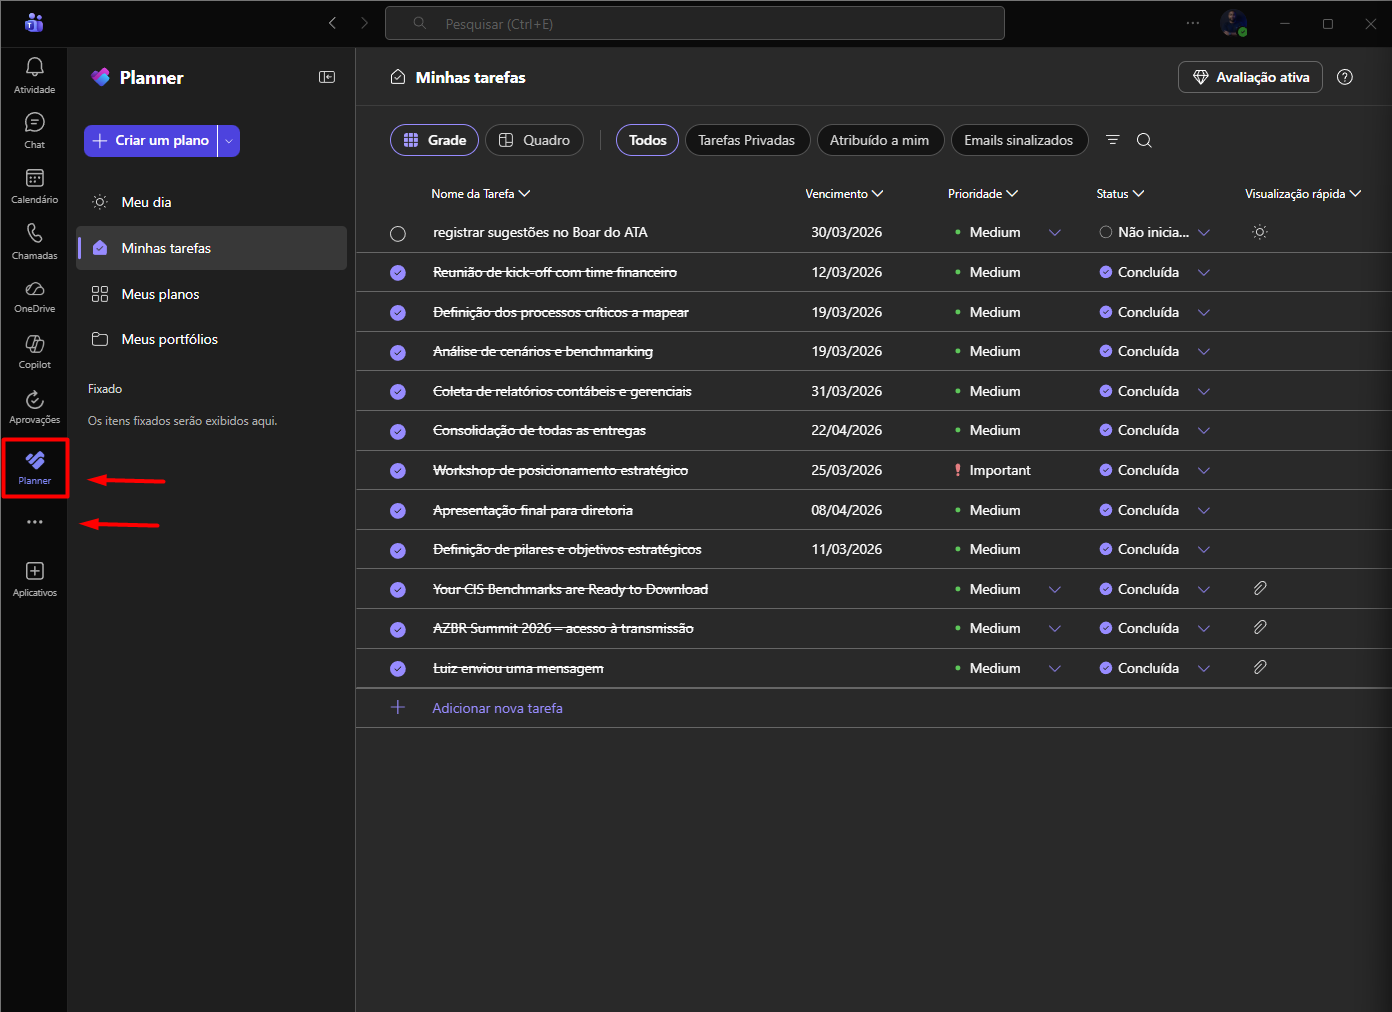Click the help question mark icon
The width and height of the screenshot is (1392, 1012).
point(1345,77)
